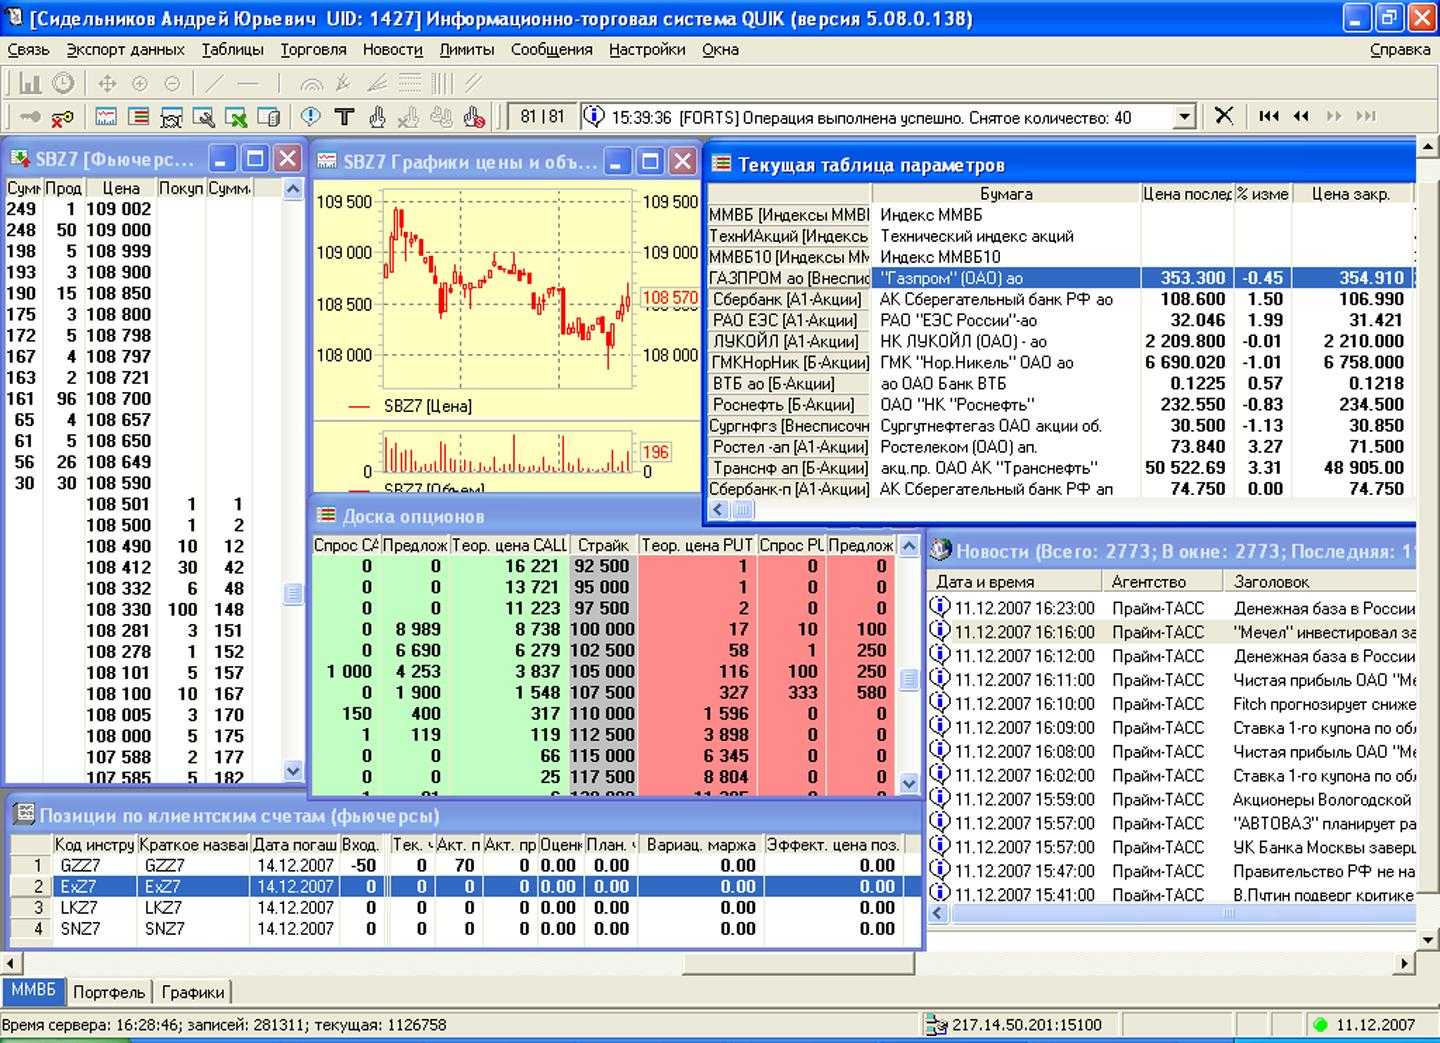Click the options board vertical scrollbar thumb
The height and width of the screenshot is (1043, 1440).
(x=909, y=679)
